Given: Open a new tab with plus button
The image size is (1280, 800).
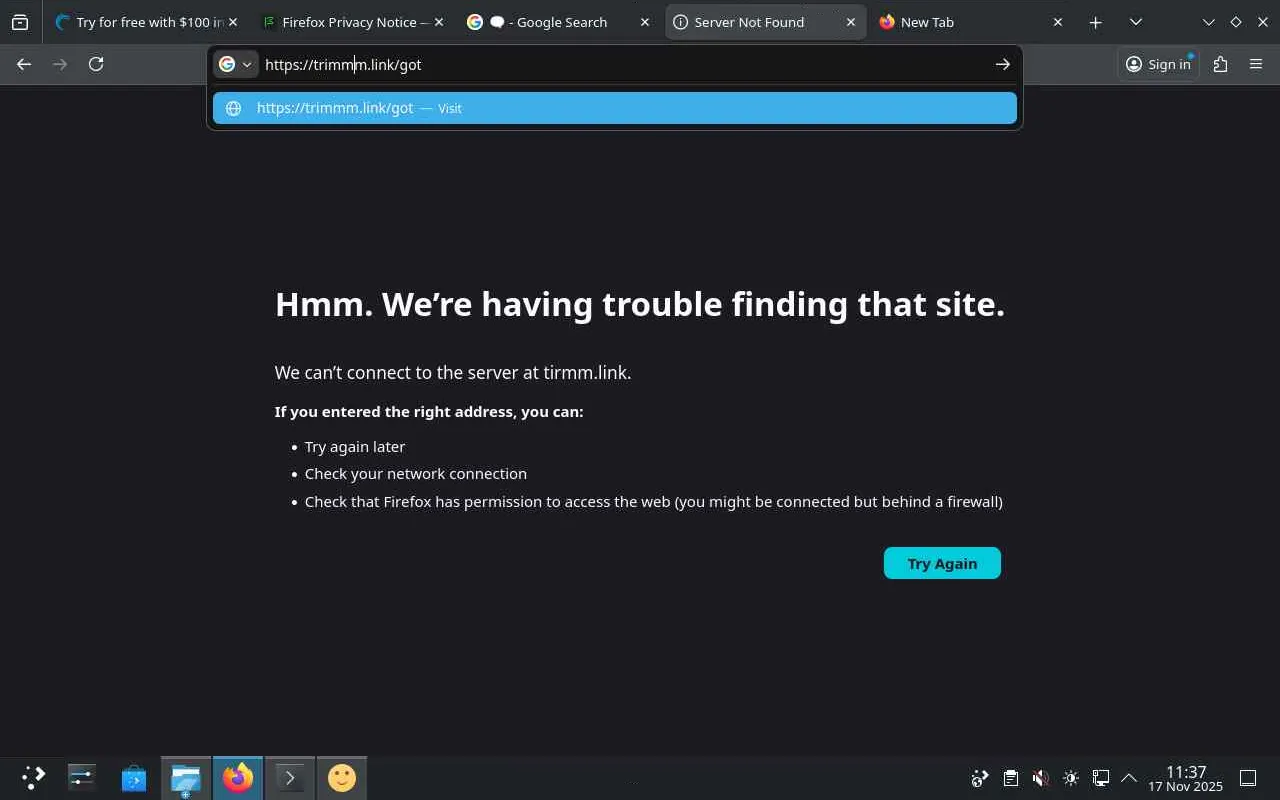Looking at the screenshot, I should click(1096, 22).
